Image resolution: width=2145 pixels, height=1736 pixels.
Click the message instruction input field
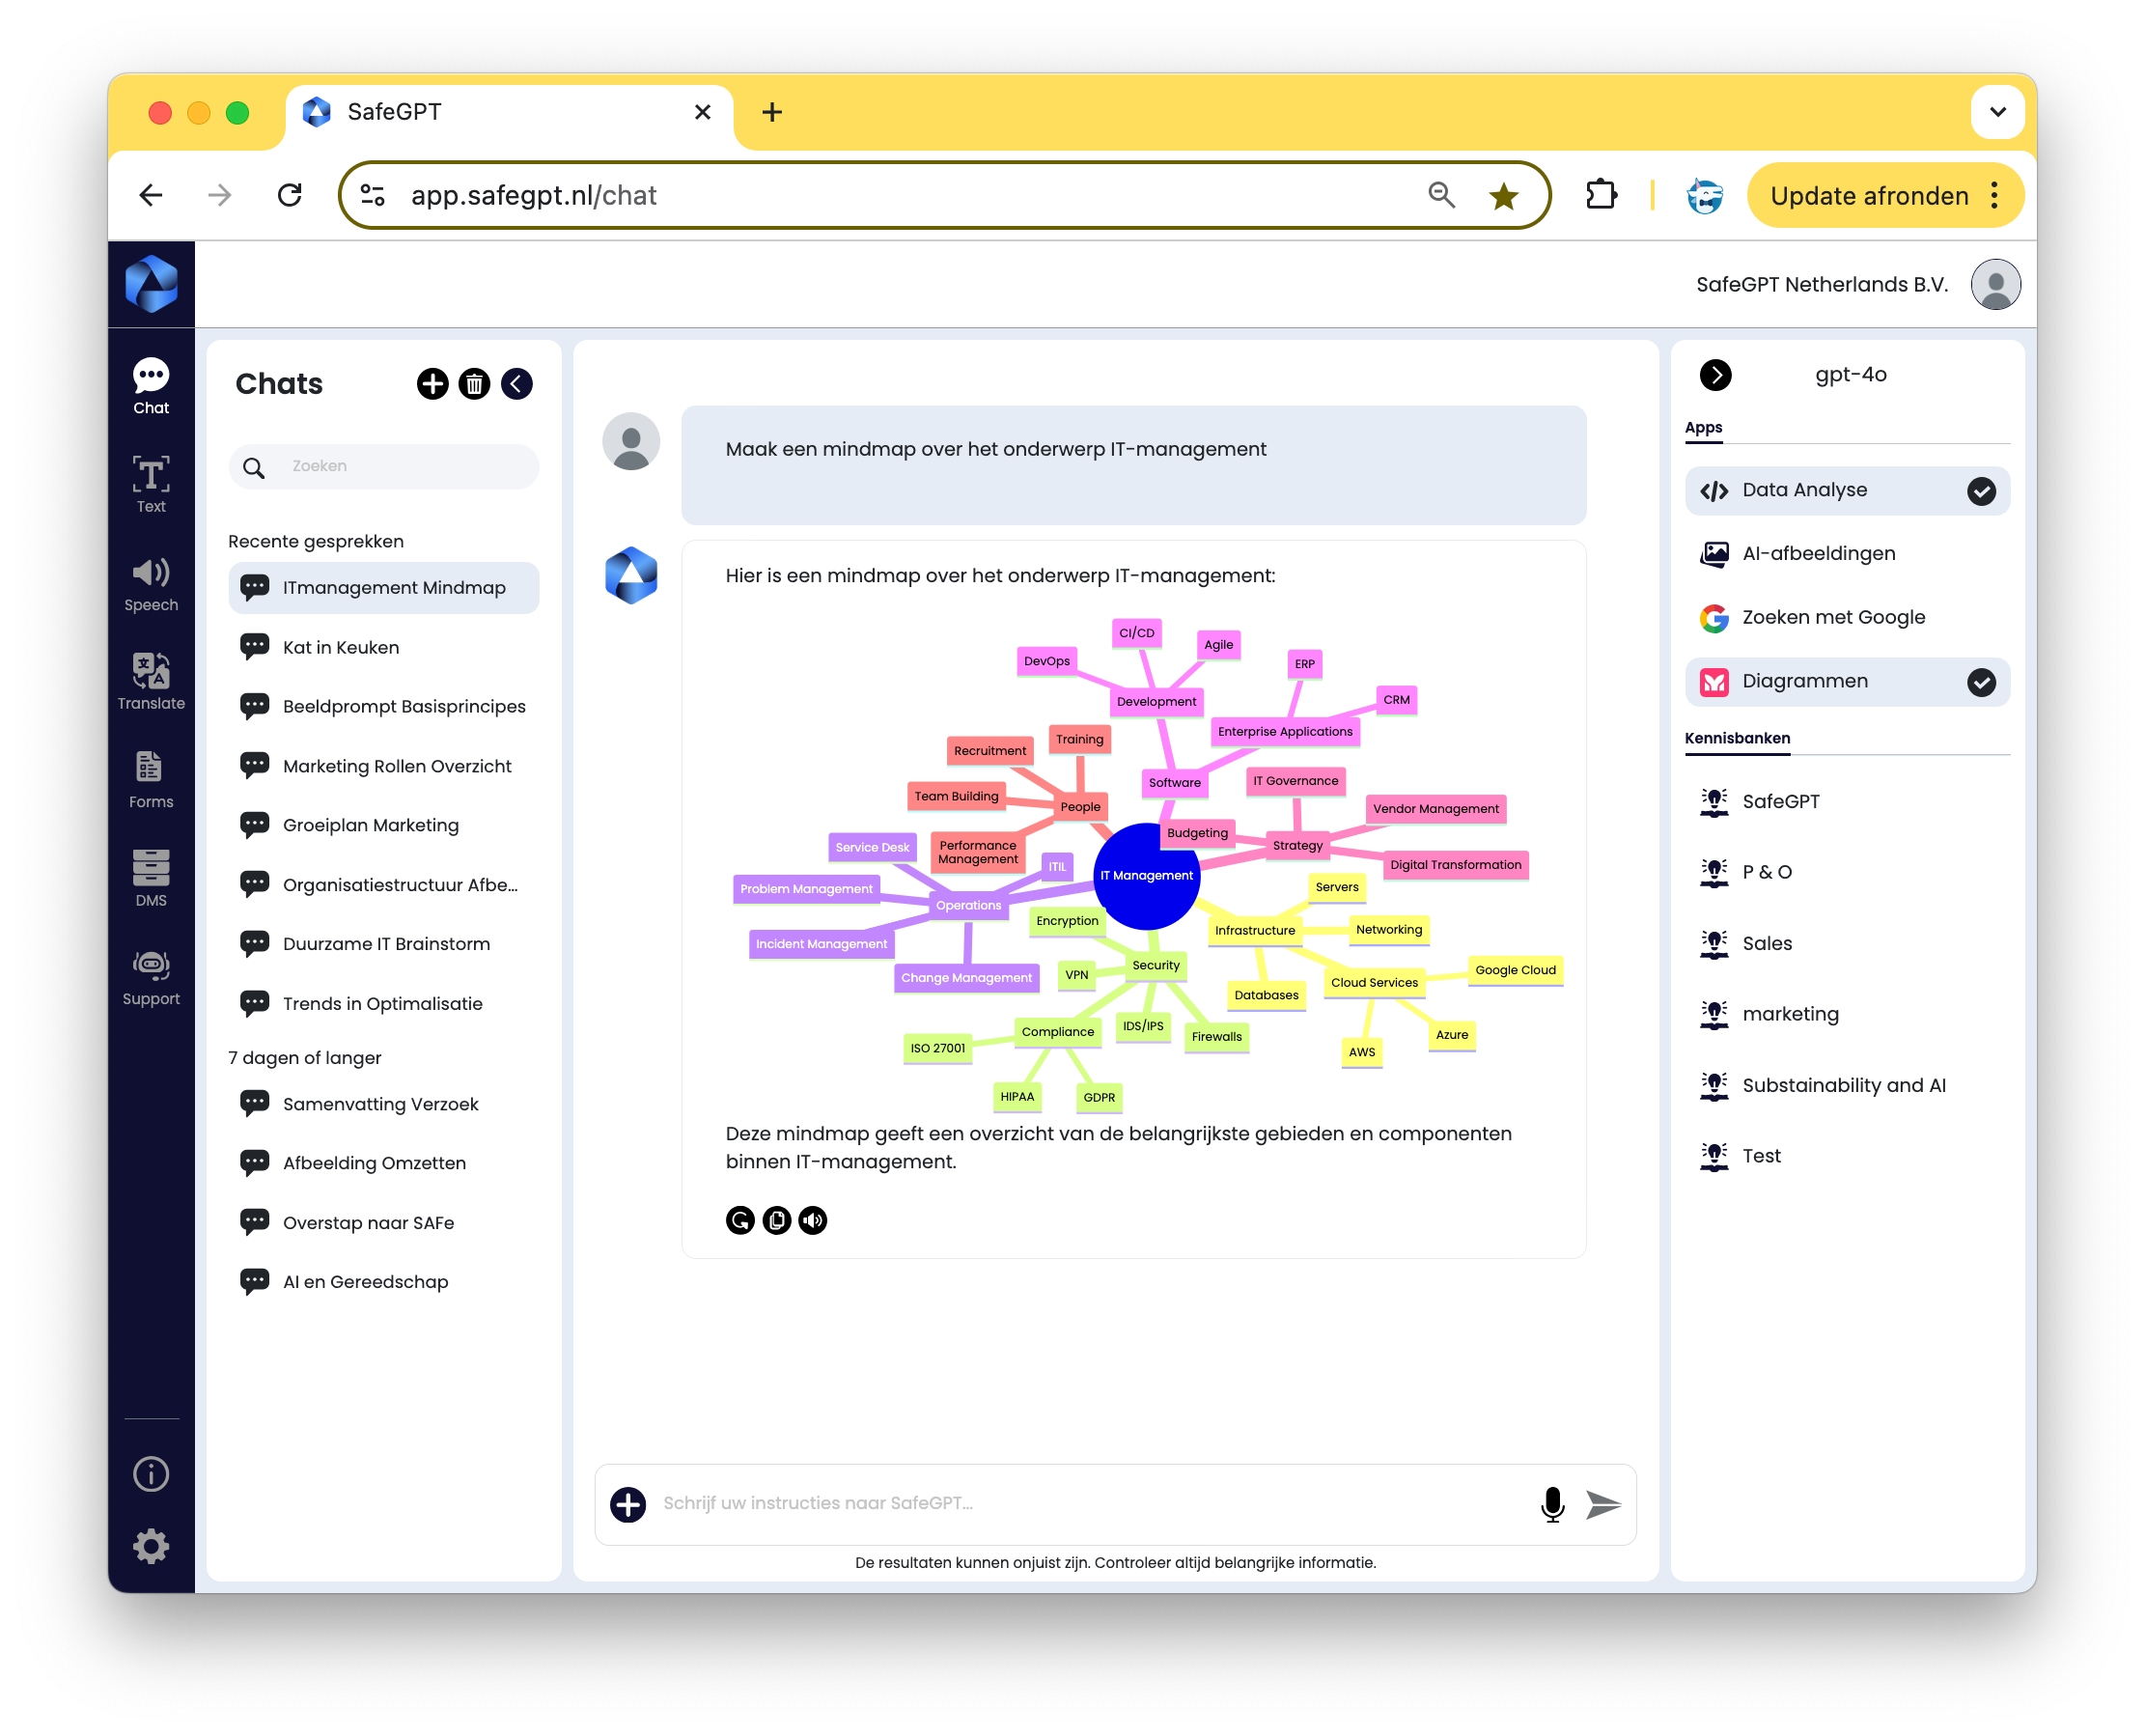1090,1504
